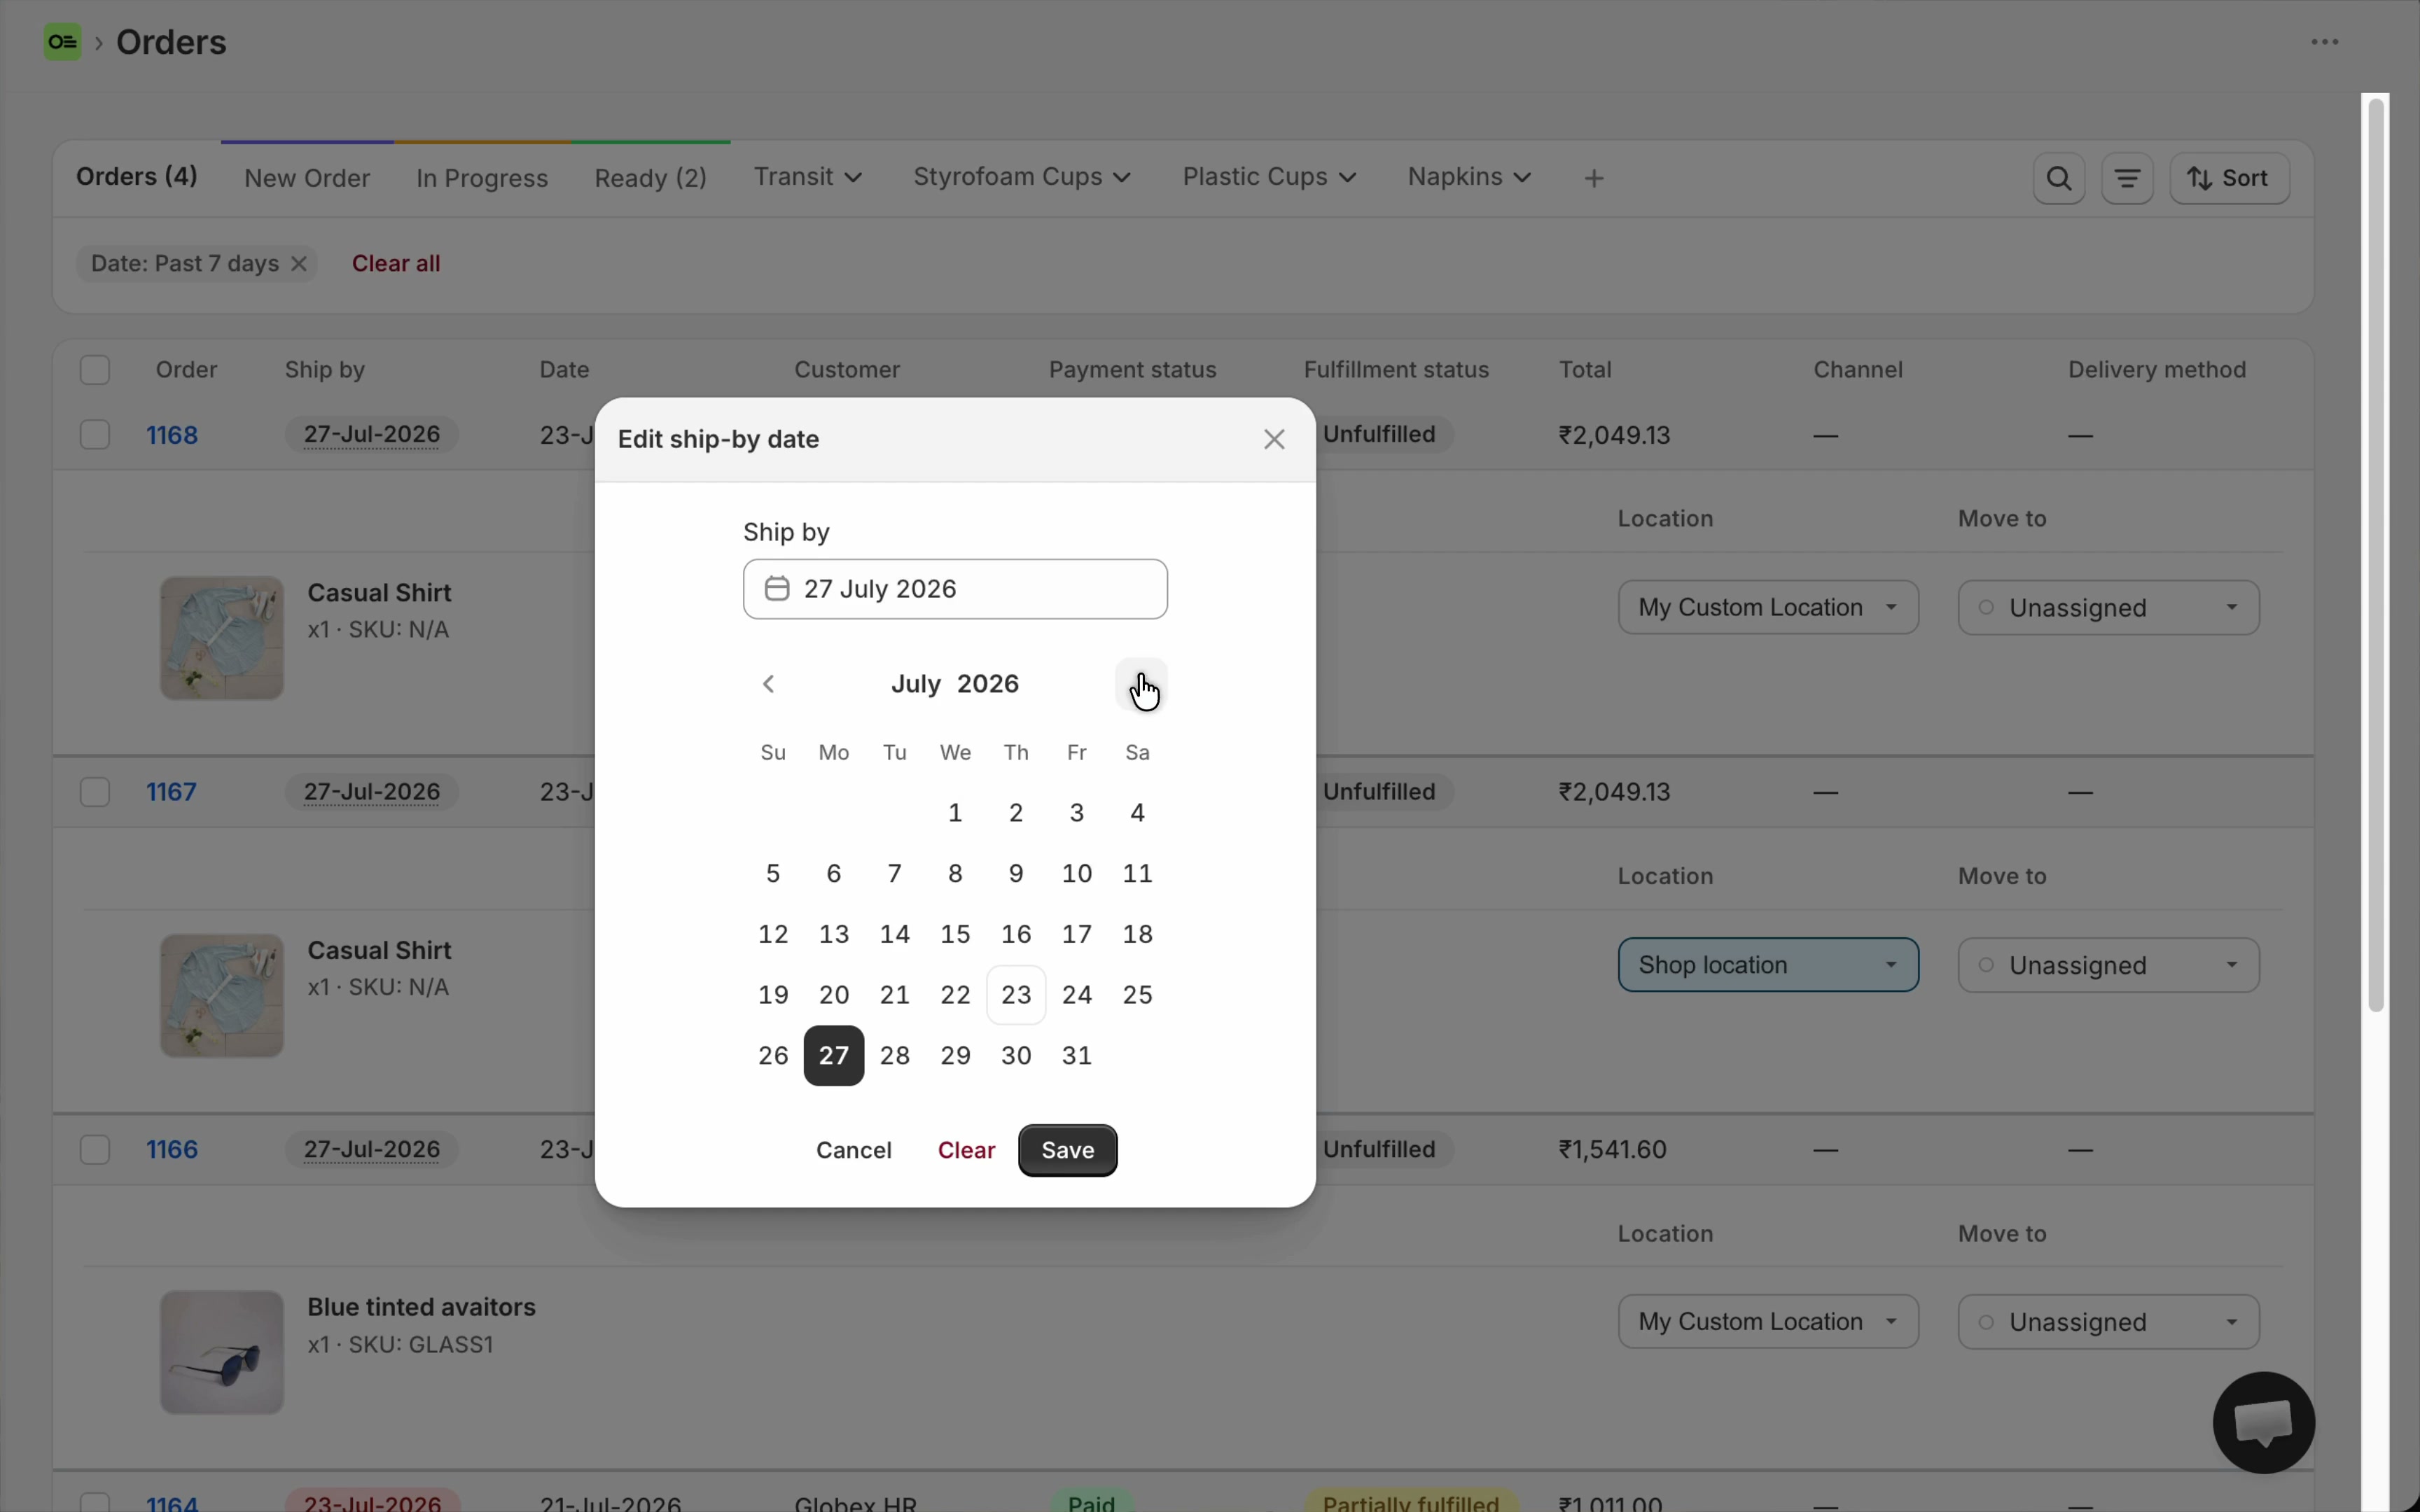Screen dimensions: 2420x1512
Task: Click Clear in ship-by dialog
Action: pos(966,1151)
